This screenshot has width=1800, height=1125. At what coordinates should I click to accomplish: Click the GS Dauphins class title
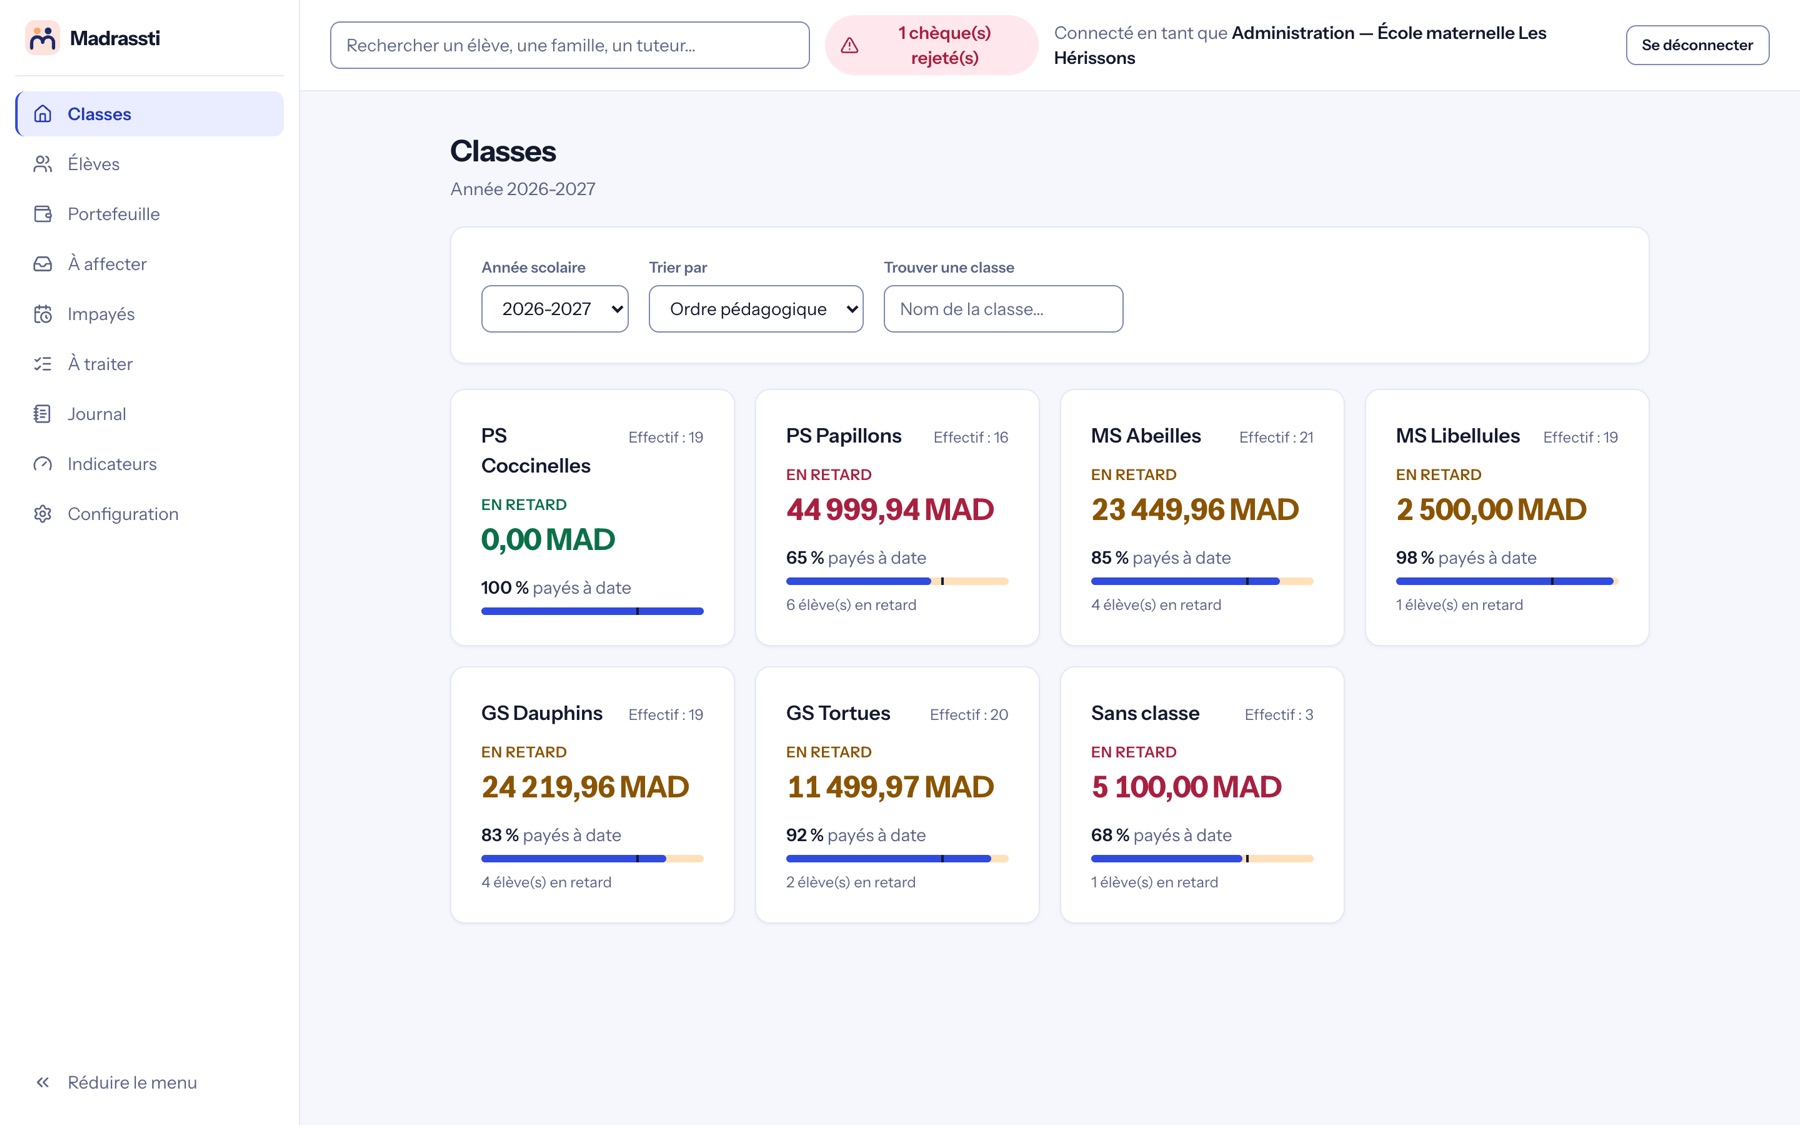(542, 713)
